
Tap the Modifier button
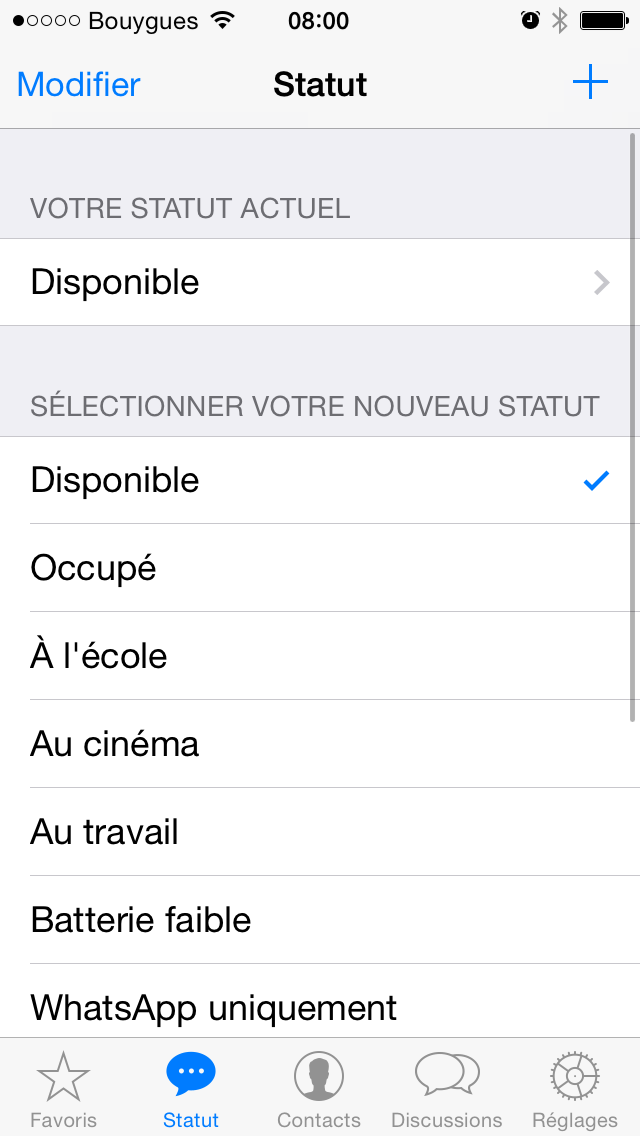pos(79,84)
